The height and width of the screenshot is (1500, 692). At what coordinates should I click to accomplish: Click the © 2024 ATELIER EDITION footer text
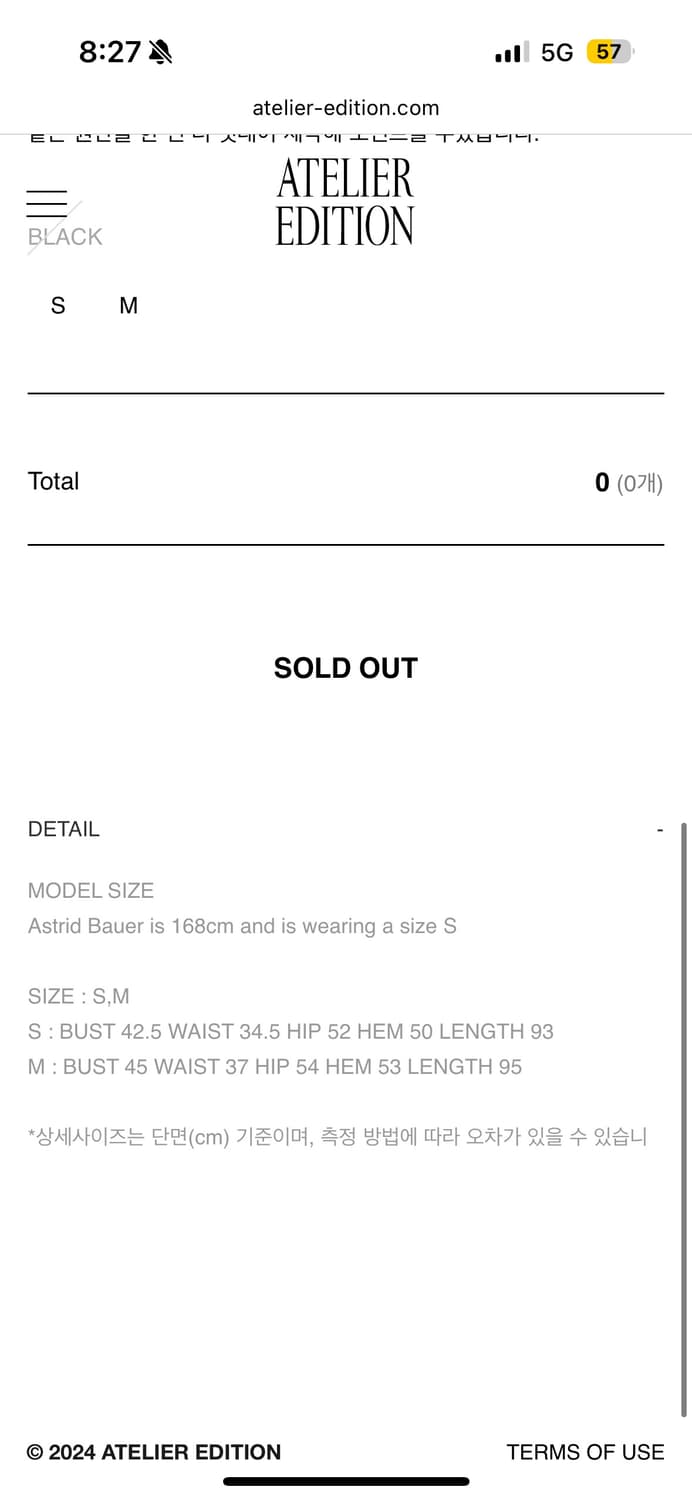pyautogui.click(x=154, y=1452)
